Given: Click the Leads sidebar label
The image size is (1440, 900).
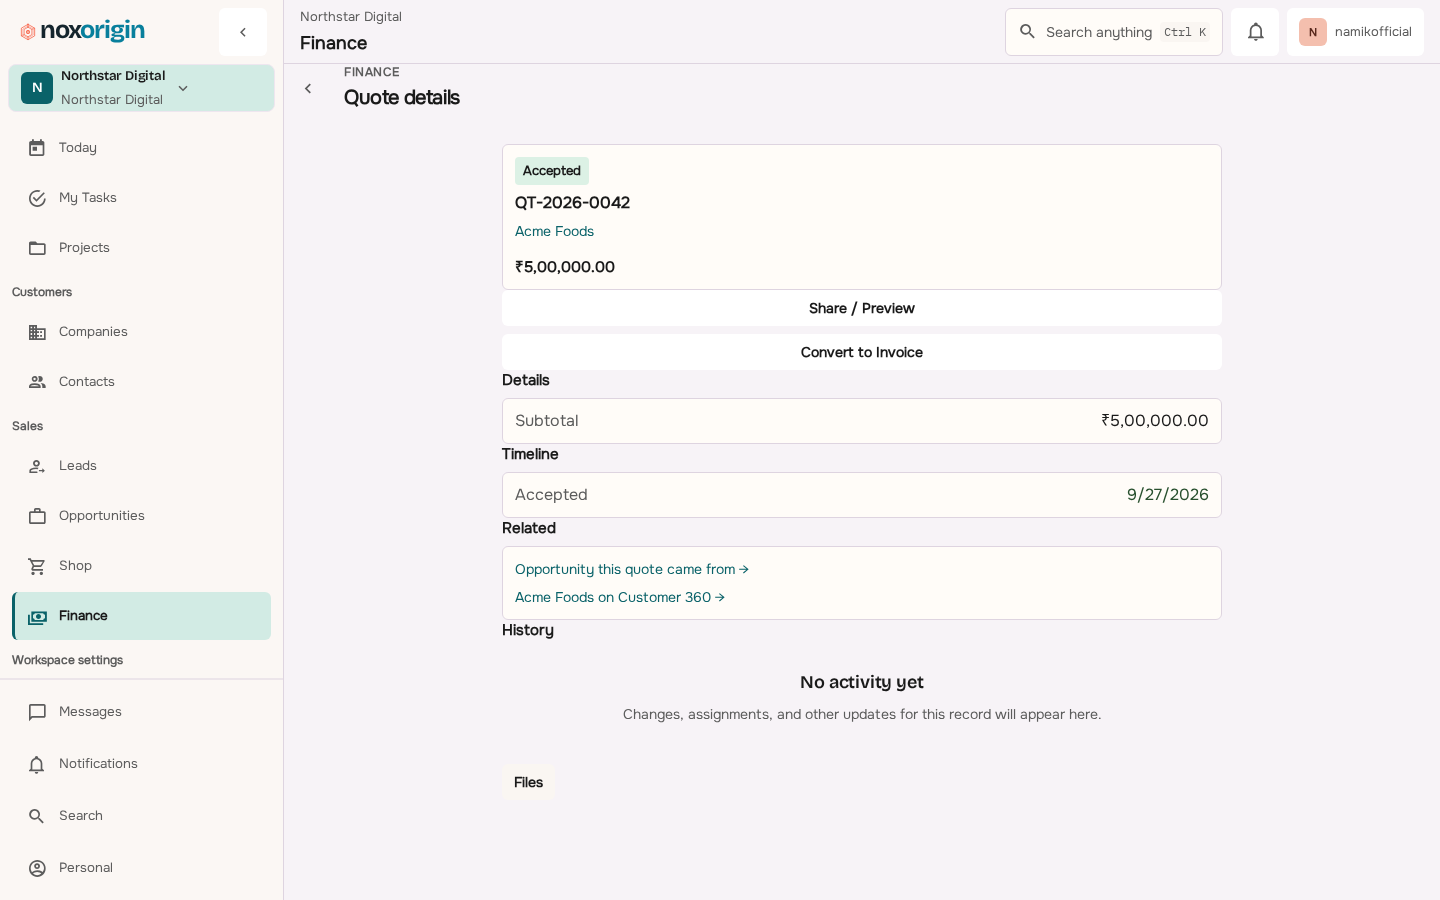Looking at the screenshot, I should (x=78, y=466).
